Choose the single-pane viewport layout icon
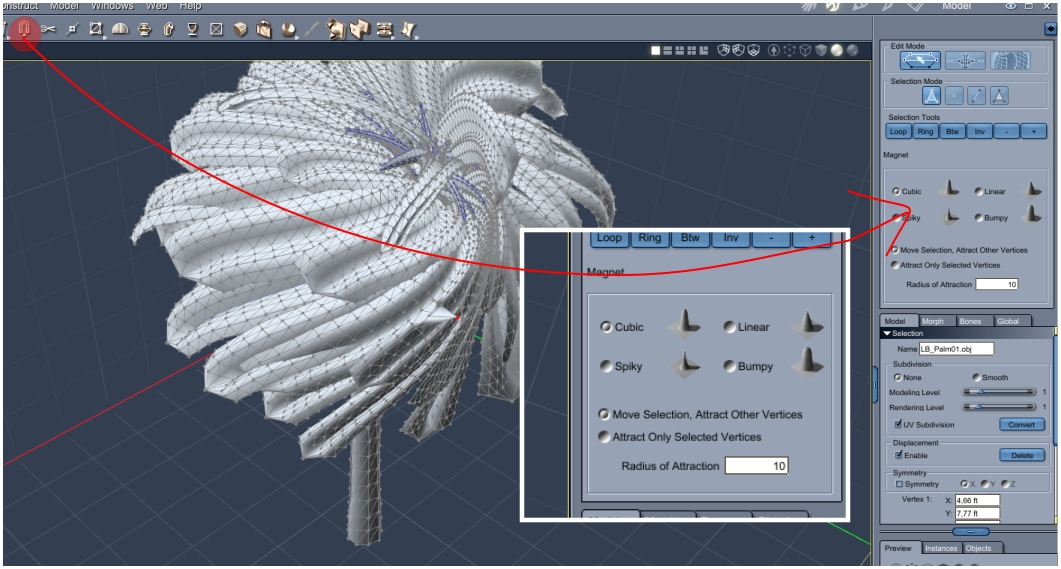 655,51
